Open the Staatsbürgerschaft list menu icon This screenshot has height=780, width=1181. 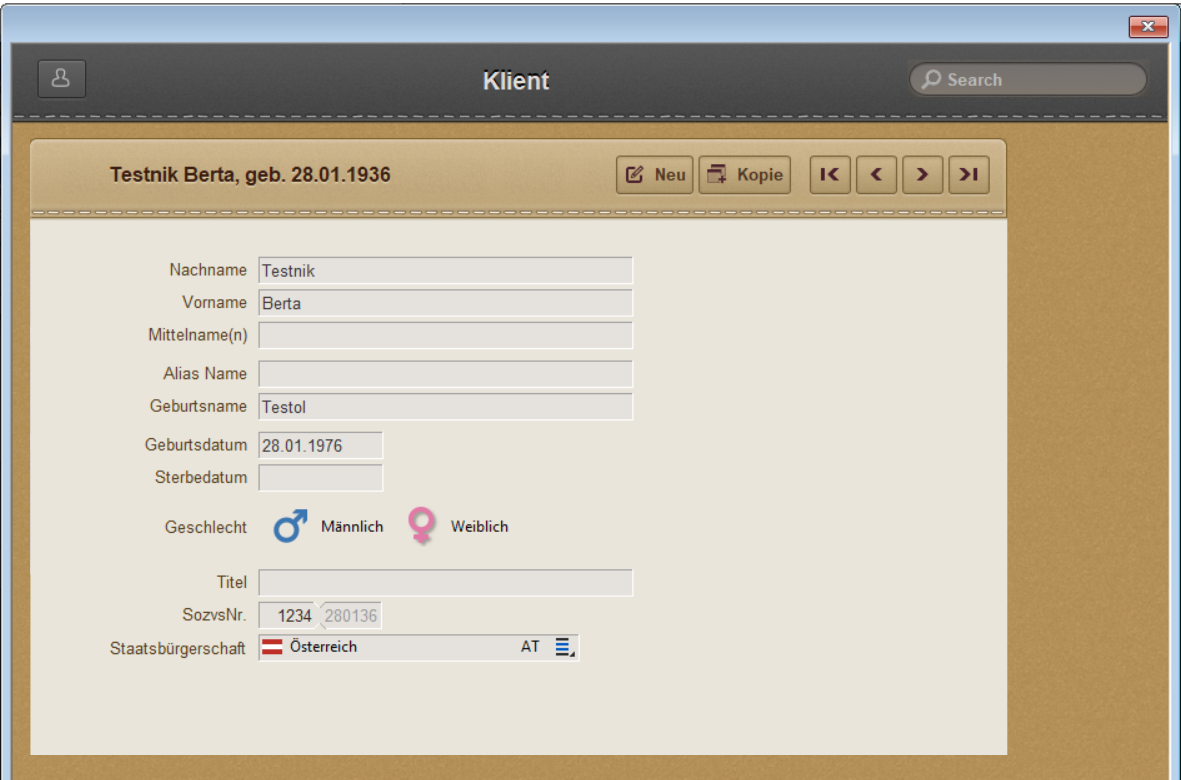click(565, 648)
